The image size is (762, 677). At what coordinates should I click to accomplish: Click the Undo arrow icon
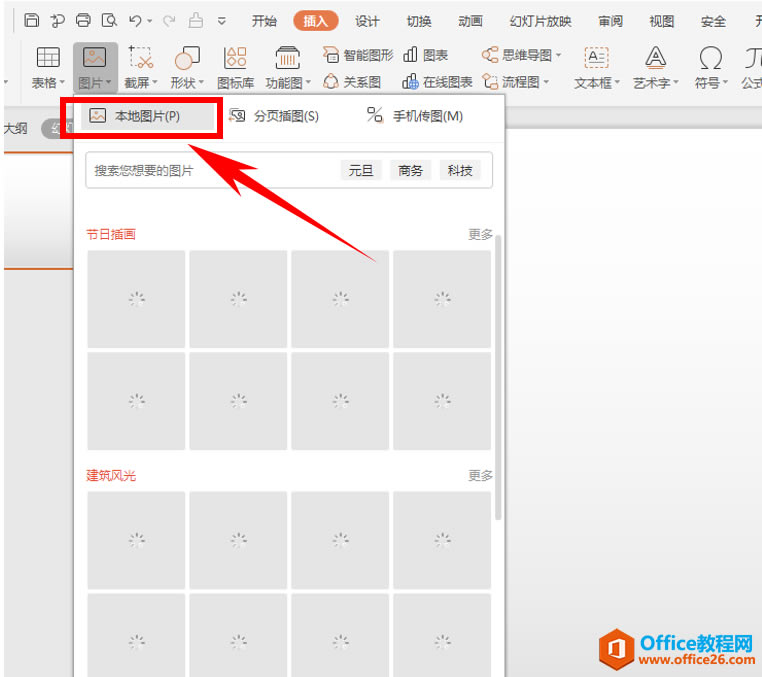(136, 20)
